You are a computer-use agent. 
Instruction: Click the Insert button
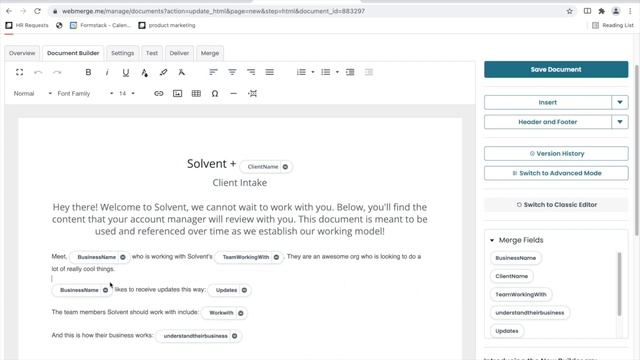click(x=548, y=102)
